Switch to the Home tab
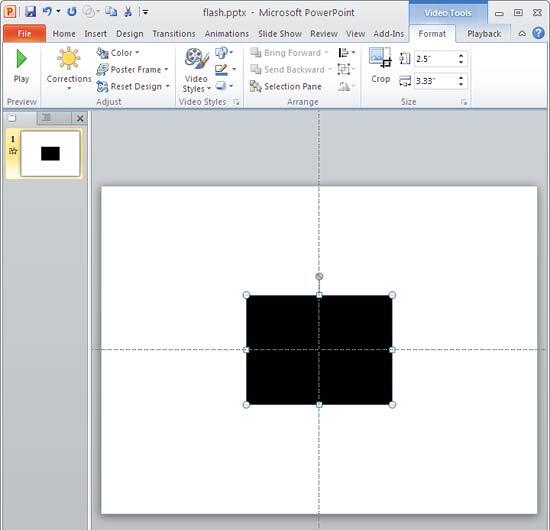 pyautogui.click(x=64, y=34)
